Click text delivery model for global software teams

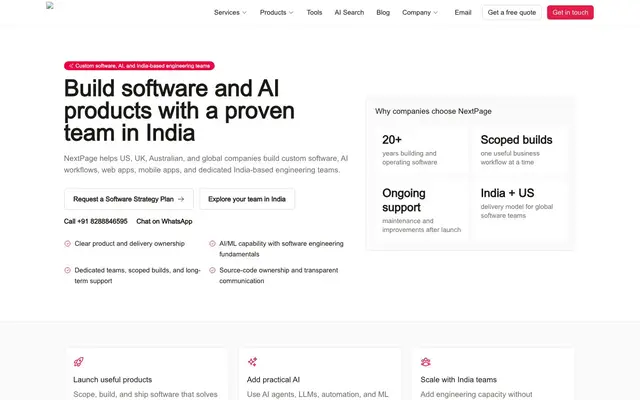coord(516,211)
